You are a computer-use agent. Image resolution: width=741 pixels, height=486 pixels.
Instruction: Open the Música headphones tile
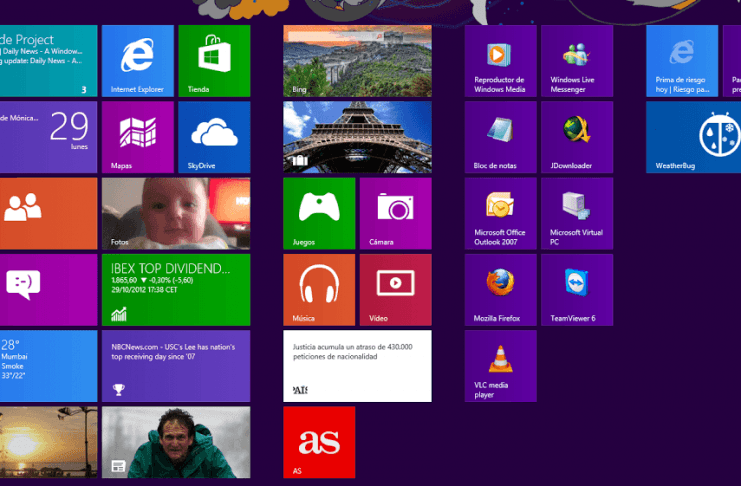click(319, 290)
